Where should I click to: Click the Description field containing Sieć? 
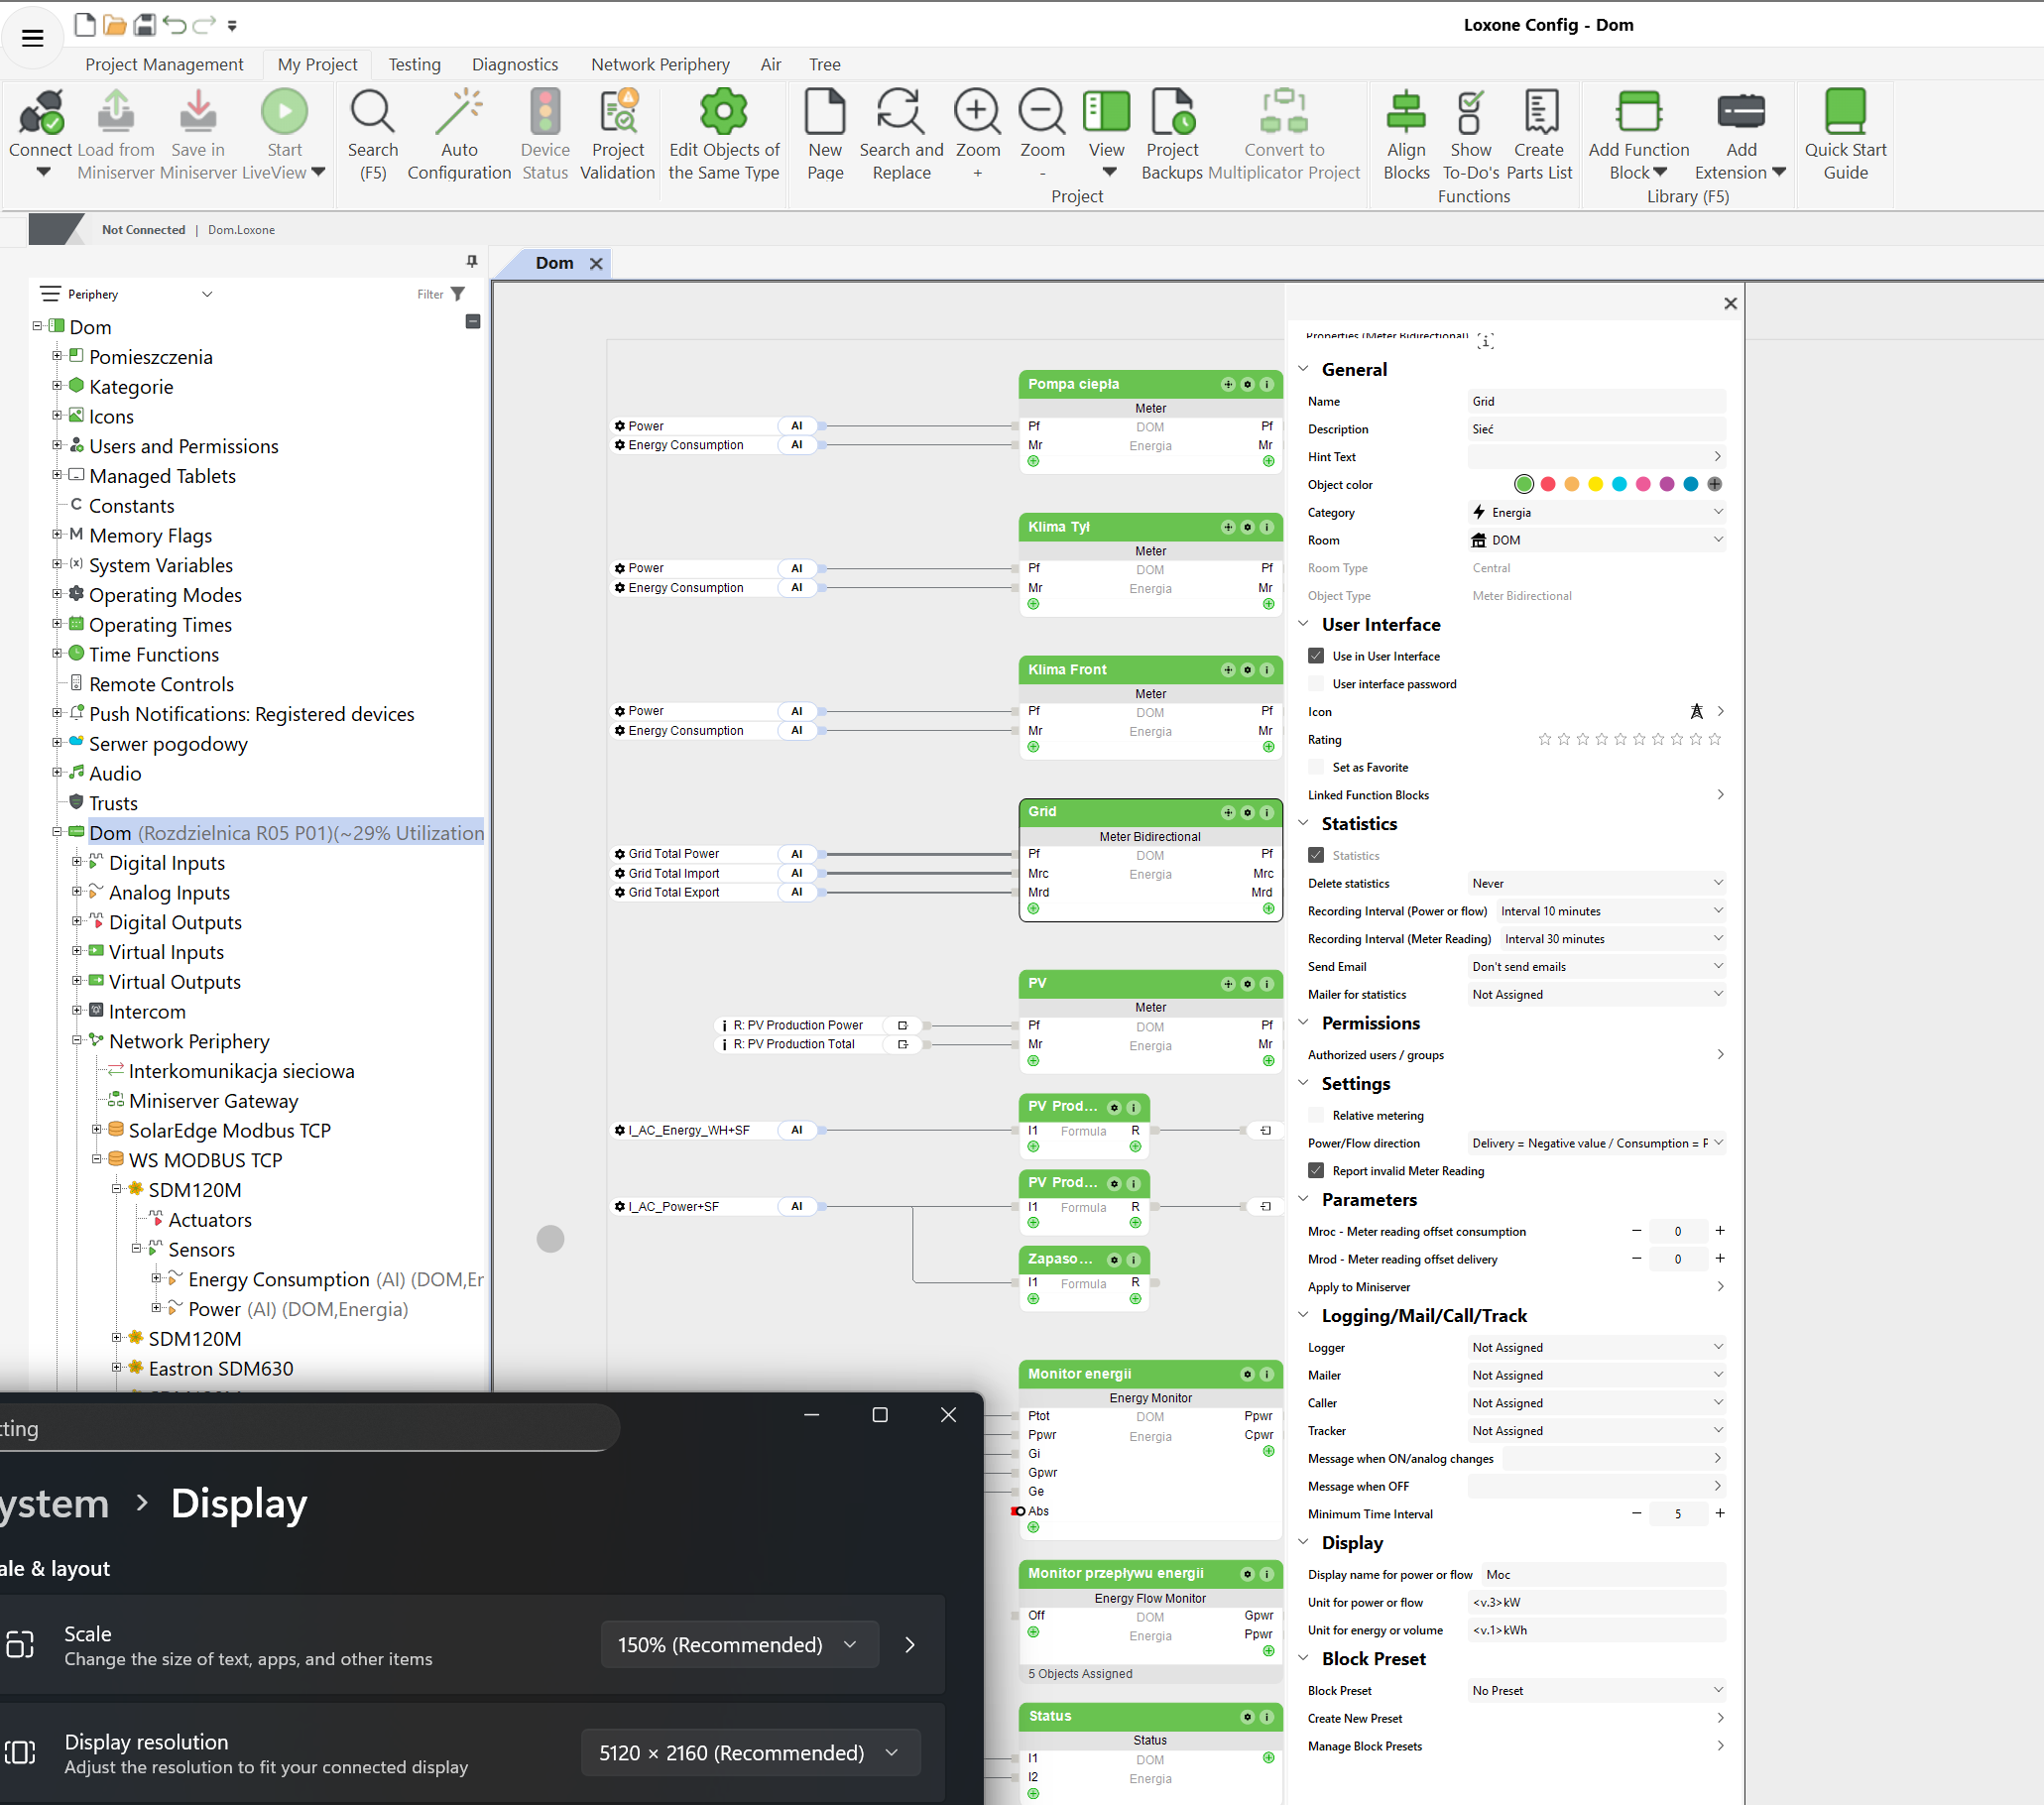coord(1595,429)
